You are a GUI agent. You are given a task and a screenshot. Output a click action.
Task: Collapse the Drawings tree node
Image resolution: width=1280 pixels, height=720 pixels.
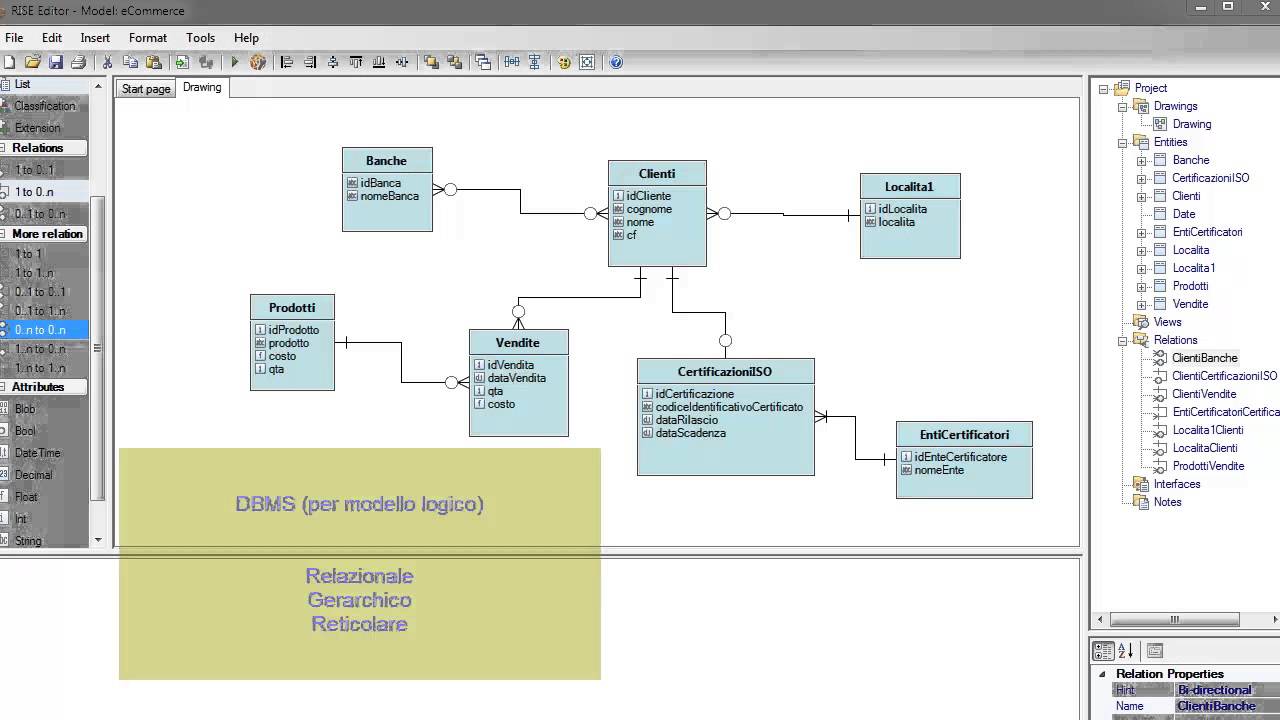coord(1122,106)
